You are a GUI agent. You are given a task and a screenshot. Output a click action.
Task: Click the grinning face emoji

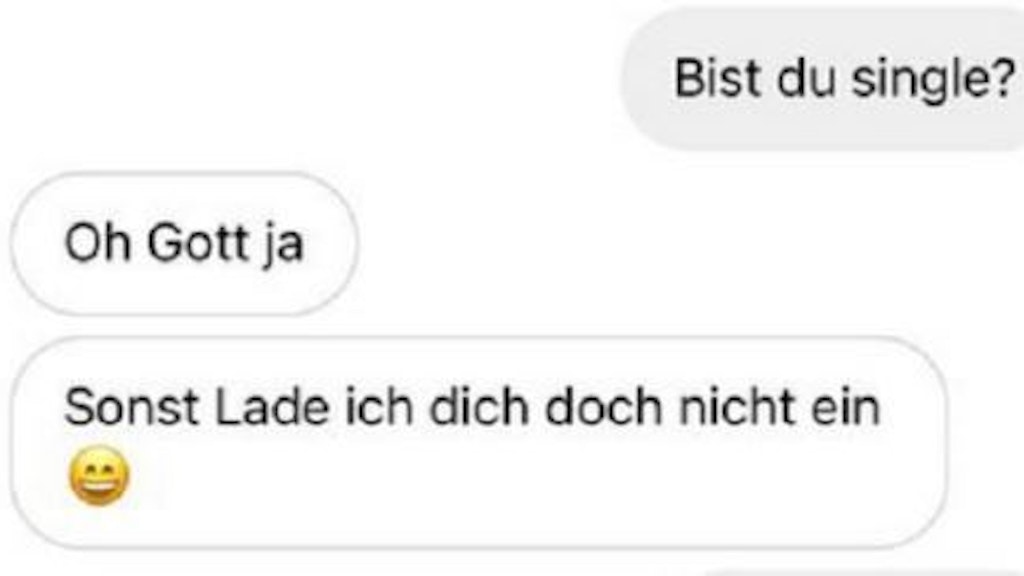point(99,475)
